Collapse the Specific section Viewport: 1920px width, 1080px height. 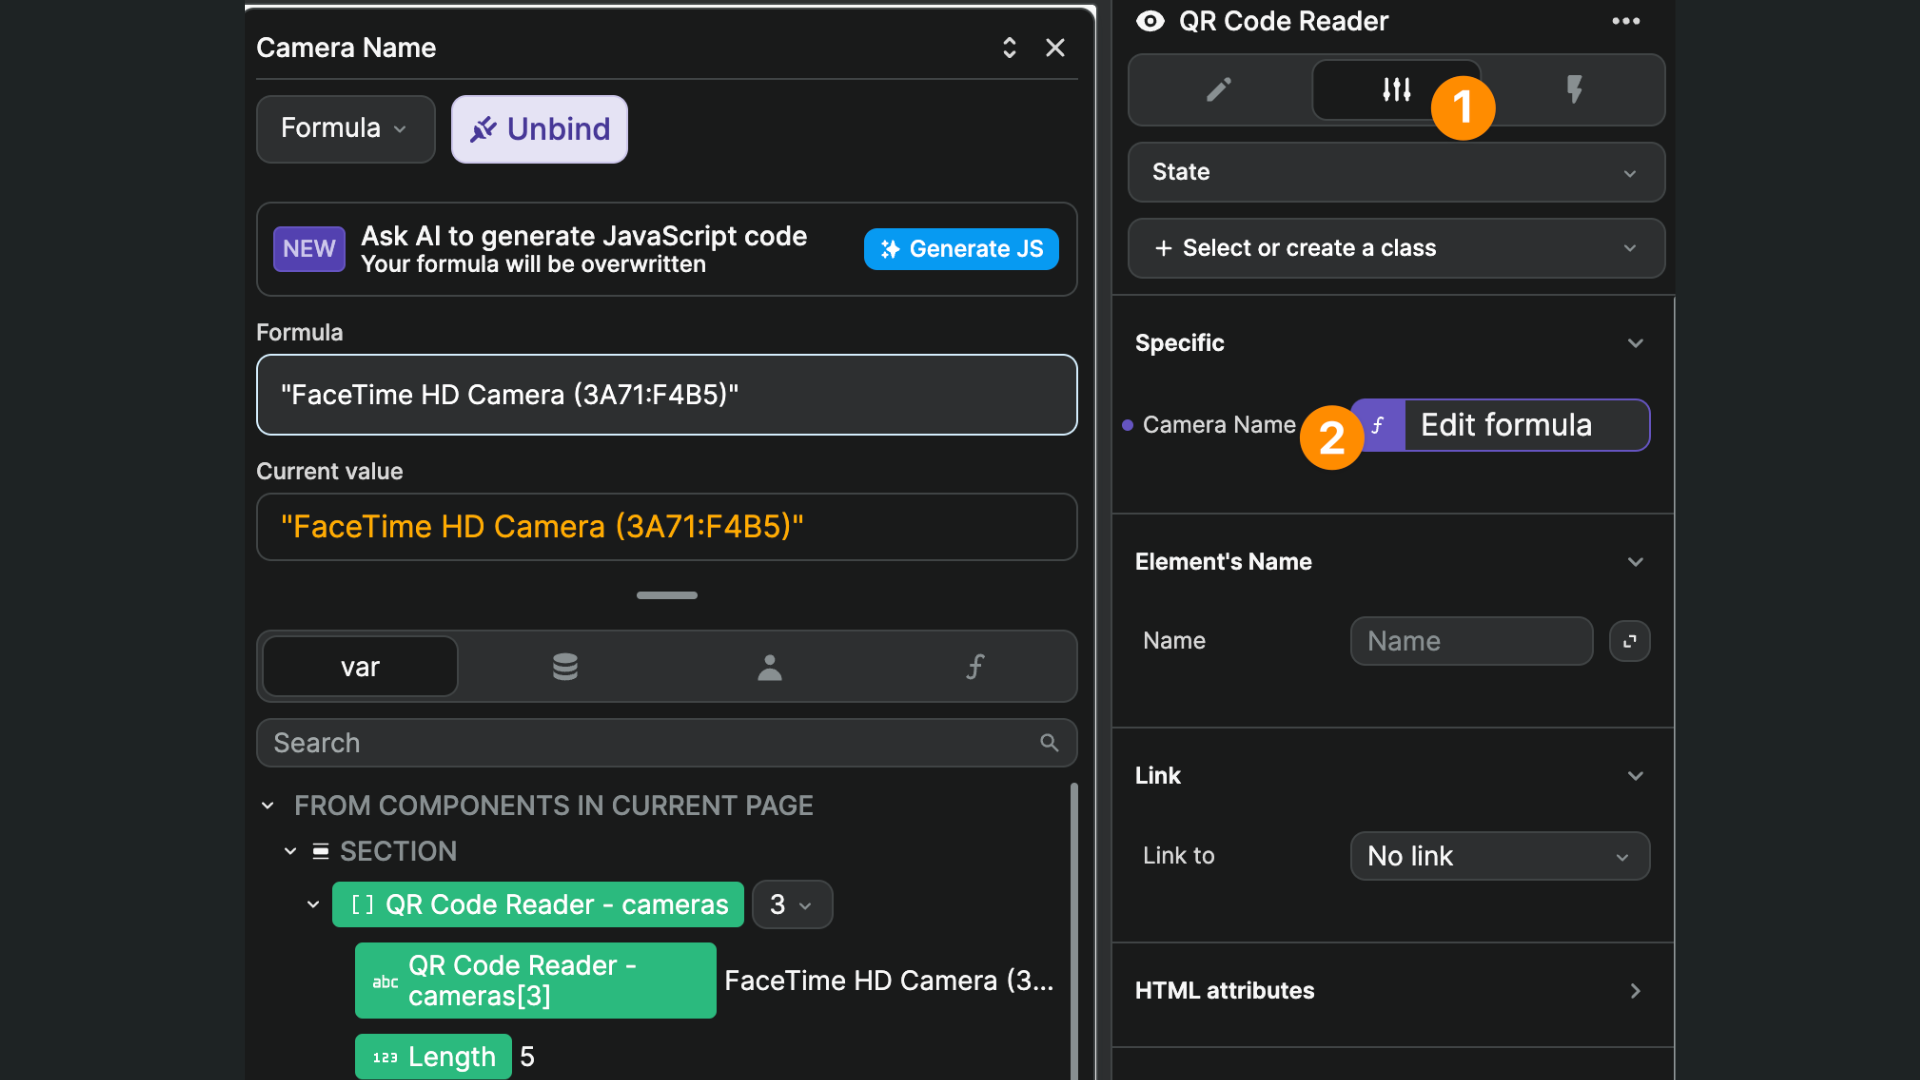[x=1635, y=343]
